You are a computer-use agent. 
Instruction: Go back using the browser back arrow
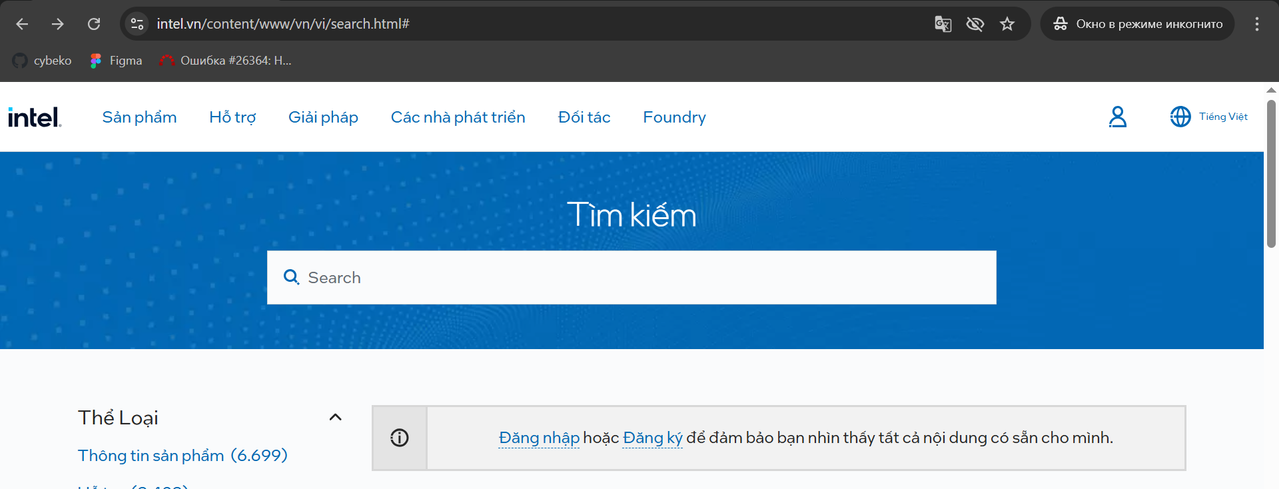click(22, 24)
